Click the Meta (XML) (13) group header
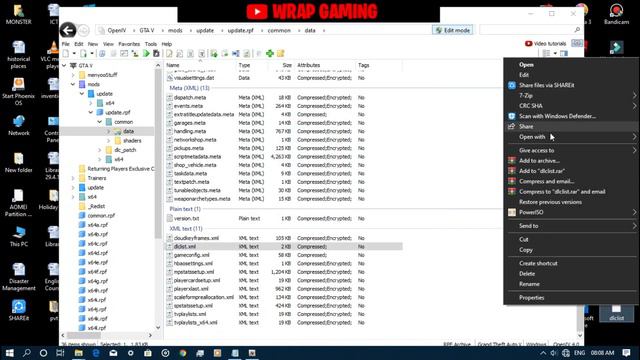Viewport: 640px width, 360px height. tap(189, 88)
